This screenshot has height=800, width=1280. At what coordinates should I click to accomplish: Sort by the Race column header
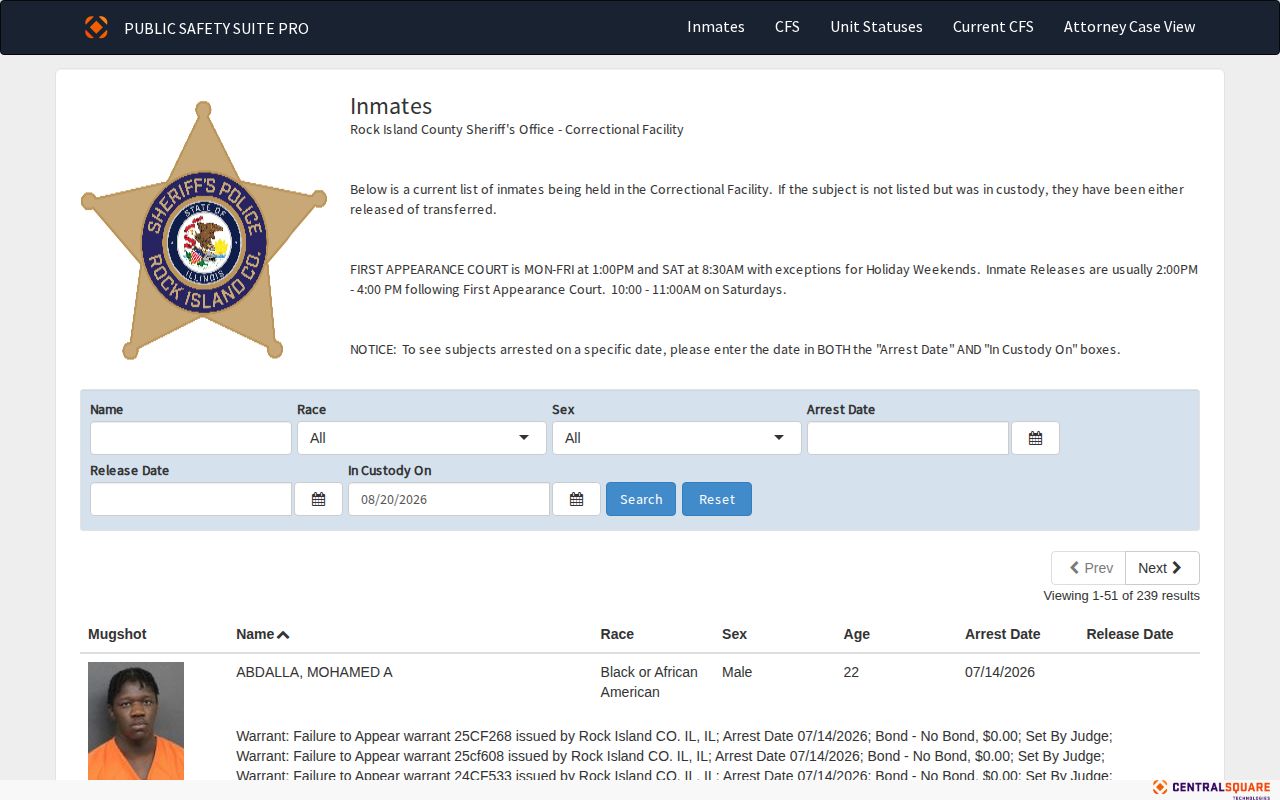[617, 634]
